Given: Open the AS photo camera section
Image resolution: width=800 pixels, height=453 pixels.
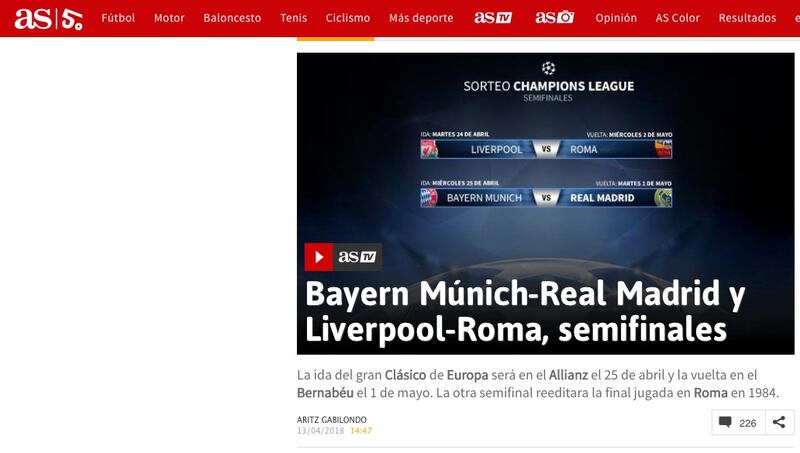Looking at the screenshot, I should pyautogui.click(x=555, y=18).
